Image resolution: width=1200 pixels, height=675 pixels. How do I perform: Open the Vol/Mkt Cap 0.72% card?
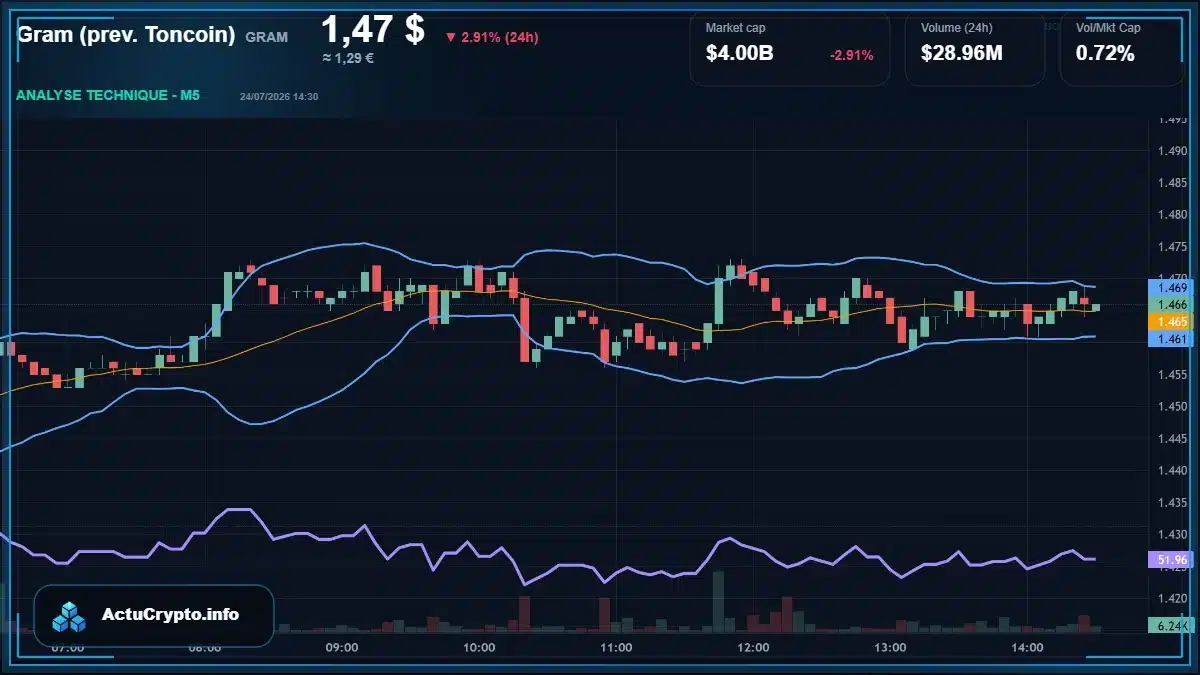[x=1122, y=48]
